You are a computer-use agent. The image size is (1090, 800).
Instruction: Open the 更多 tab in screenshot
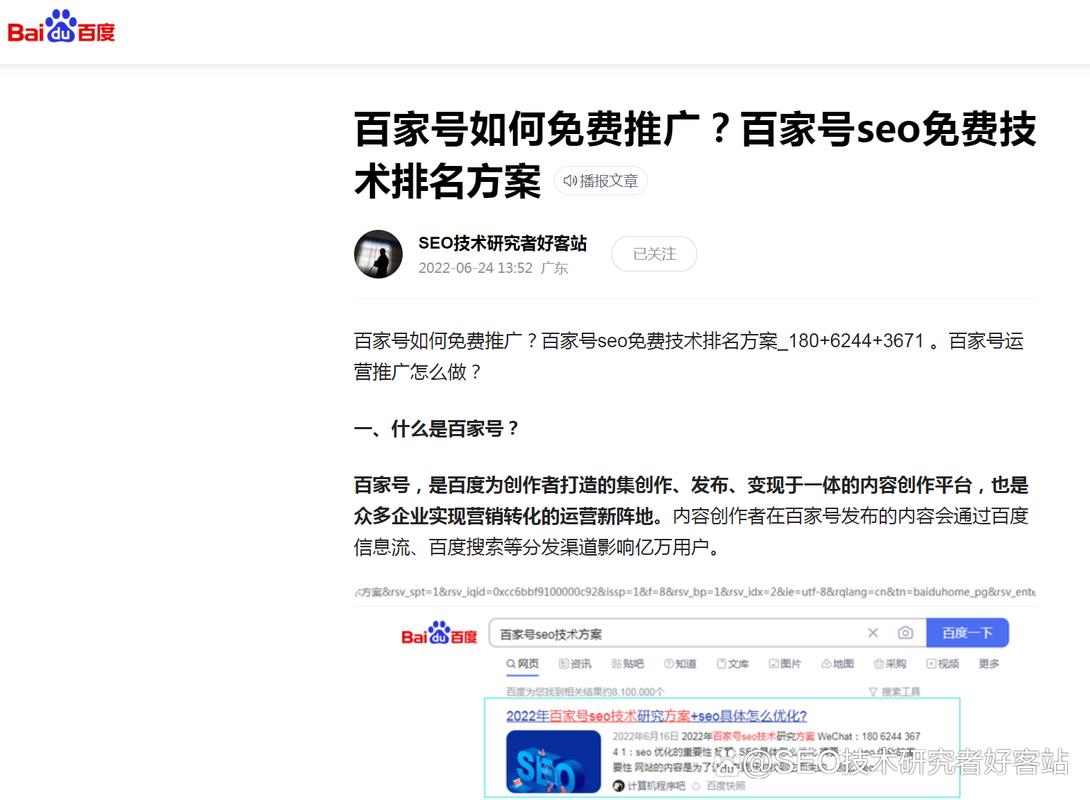click(989, 664)
